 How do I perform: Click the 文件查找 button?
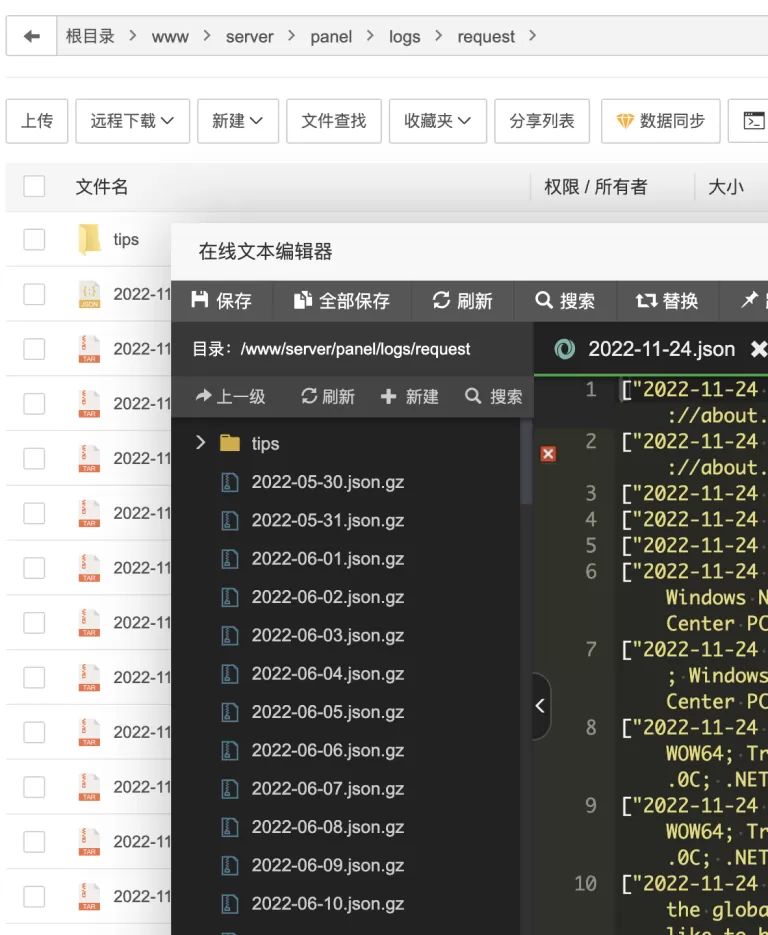click(x=334, y=121)
